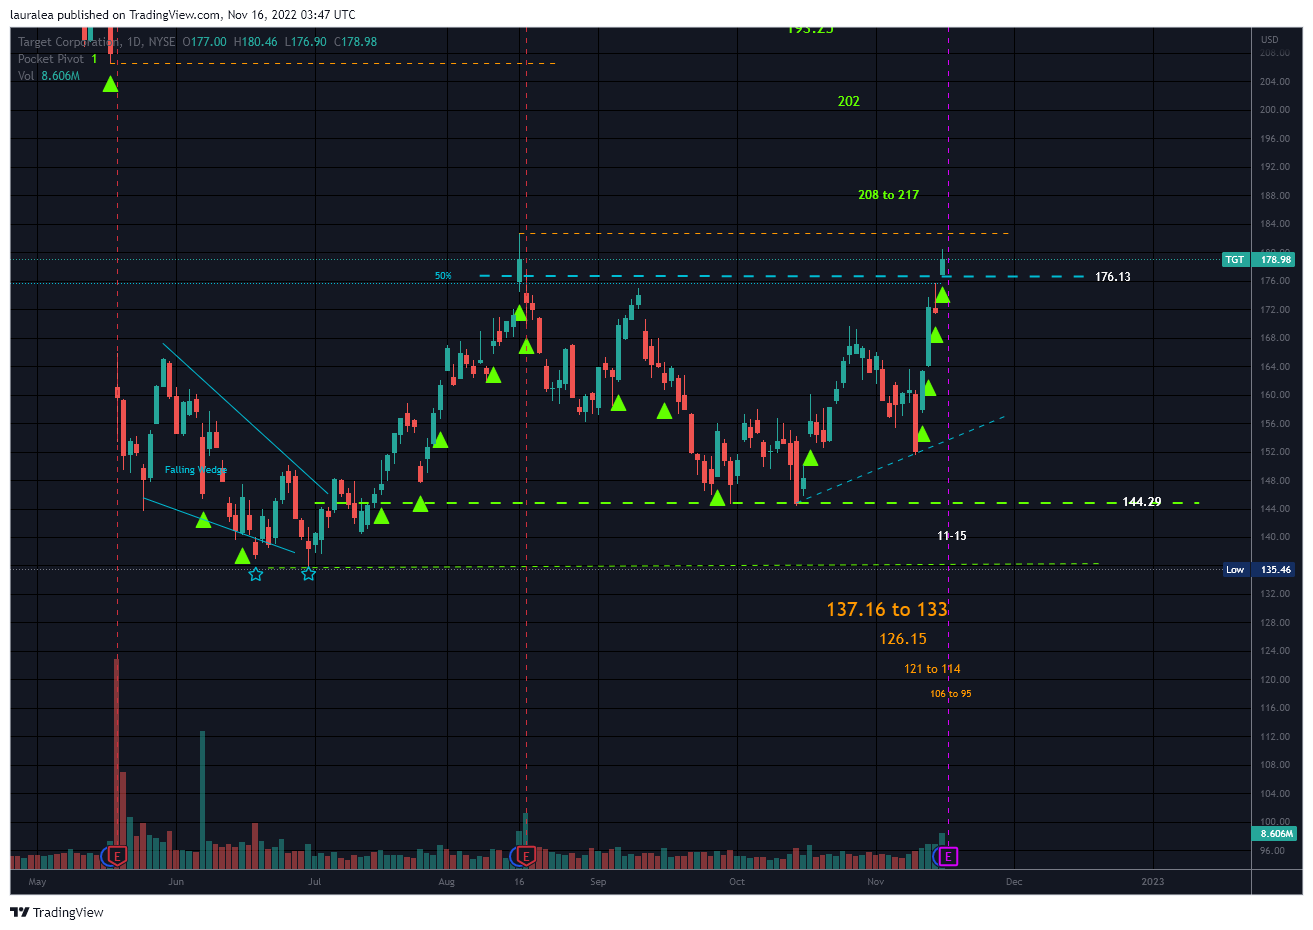
Task: Click the orange 126.15 annotation
Action: click(903, 639)
